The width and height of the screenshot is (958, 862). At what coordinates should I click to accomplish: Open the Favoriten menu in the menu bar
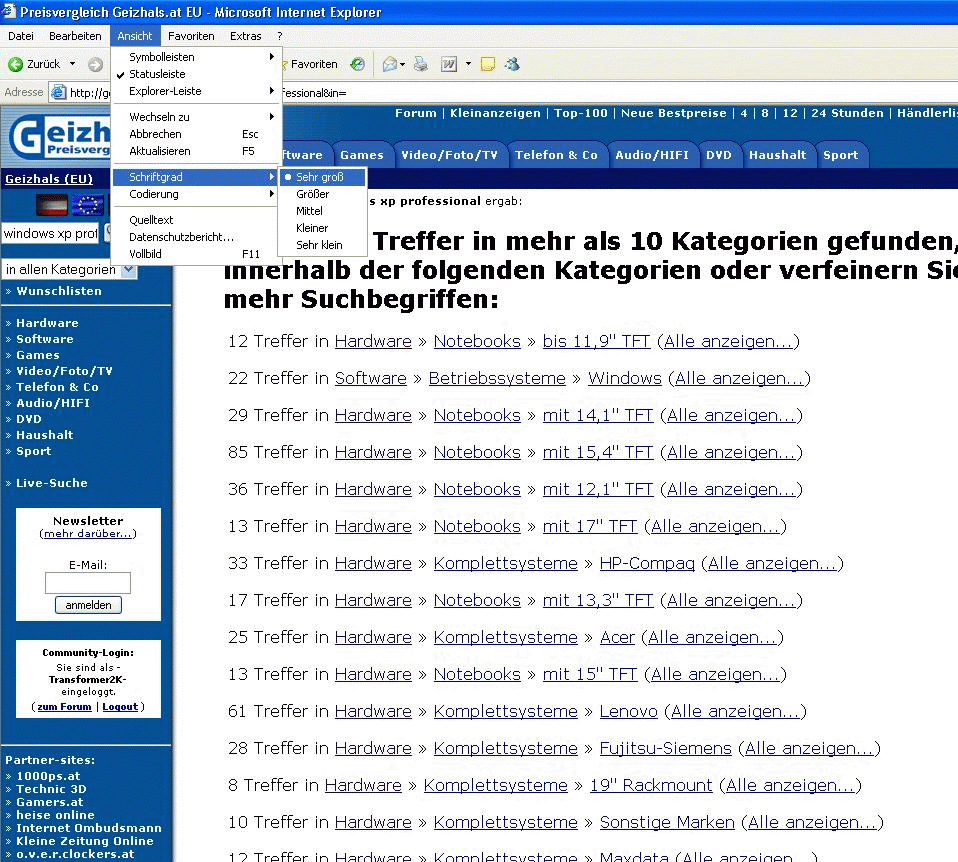191,36
